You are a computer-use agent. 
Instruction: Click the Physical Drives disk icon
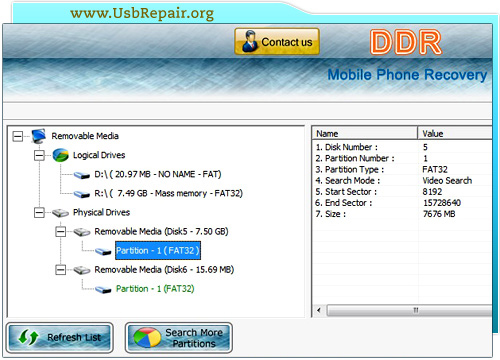[60, 213]
